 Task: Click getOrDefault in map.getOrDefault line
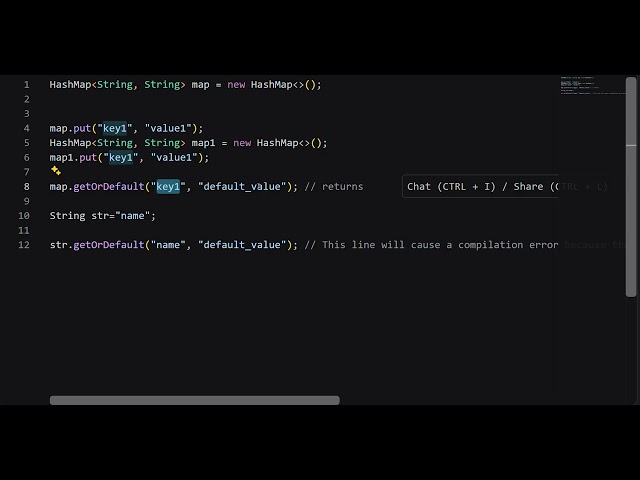point(109,187)
